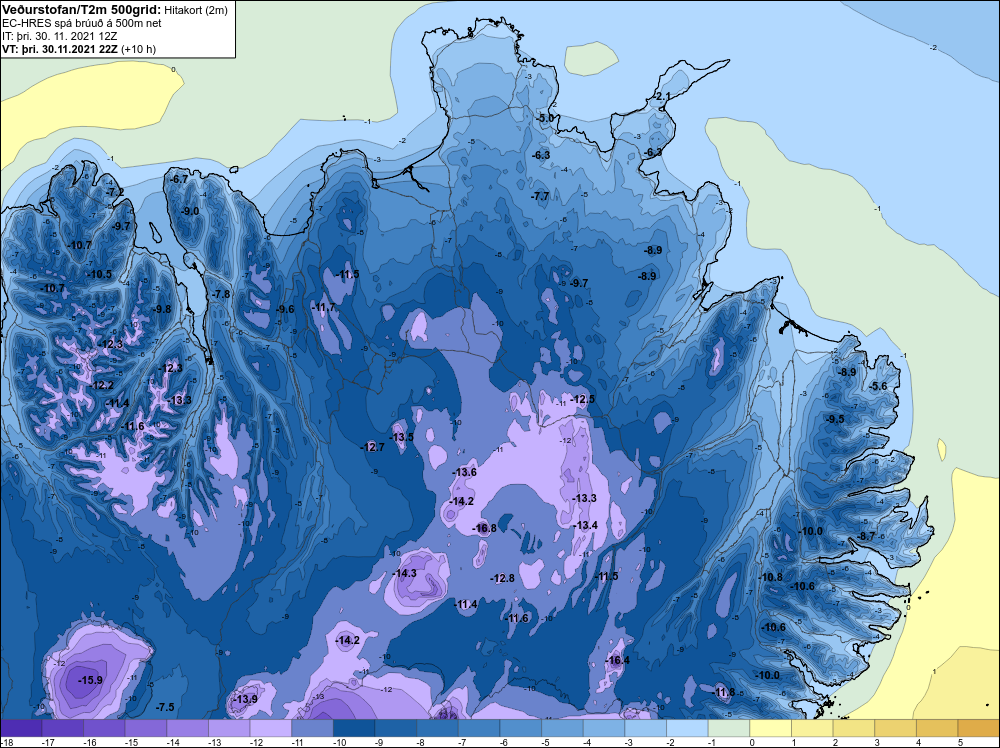Click the -5.0 temperature value
Viewport: 1000px width, 748px height.
tap(545, 119)
